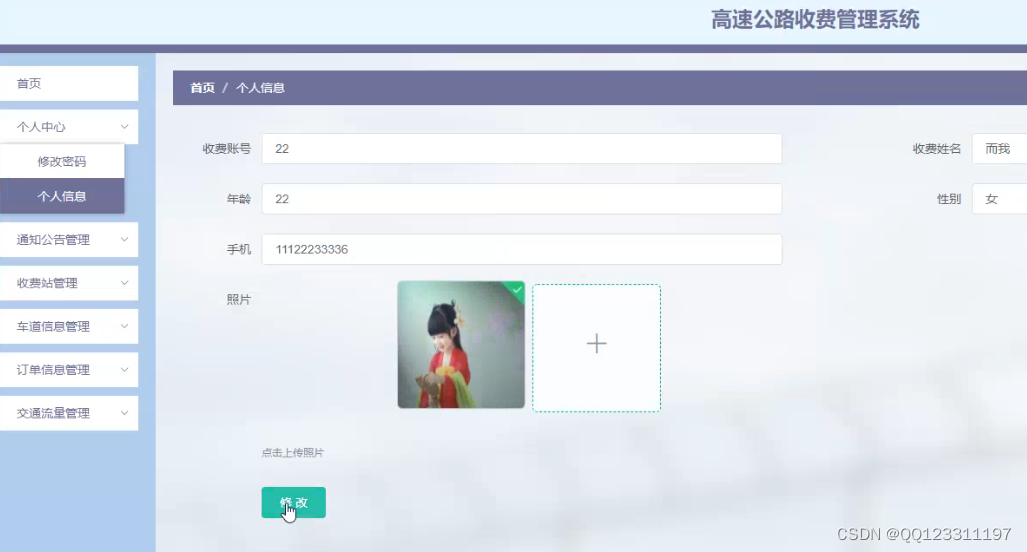Click the 修改 submit button
The image size is (1027, 552).
click(293, 502)
